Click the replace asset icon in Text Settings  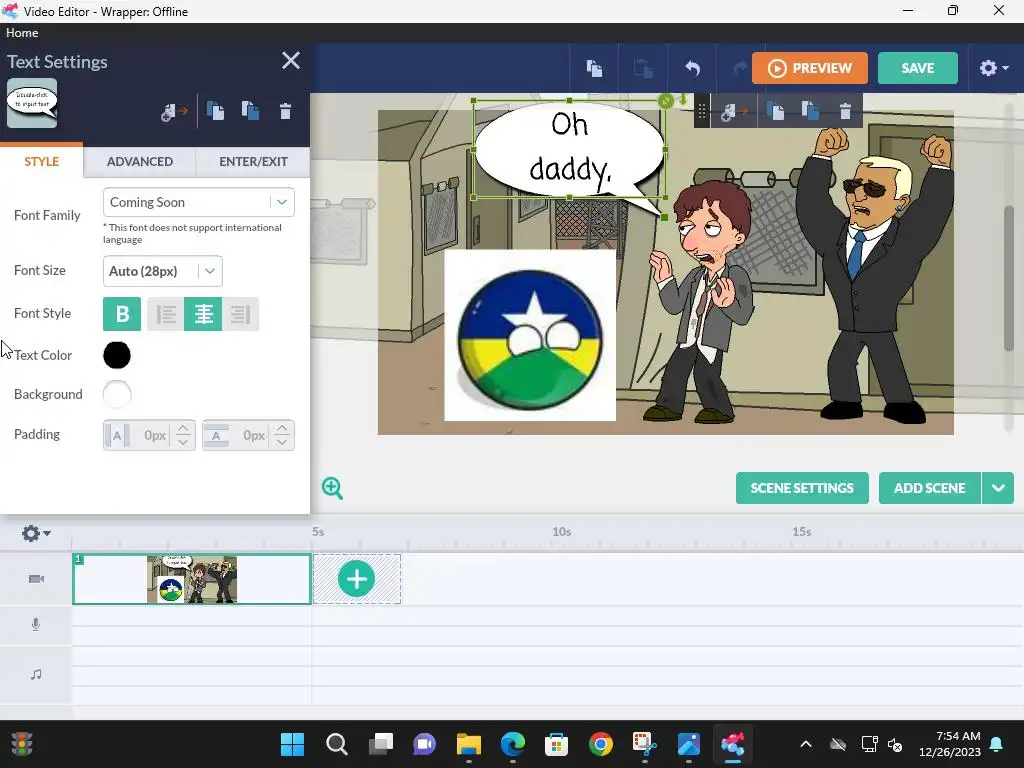[x=174, y=112]
